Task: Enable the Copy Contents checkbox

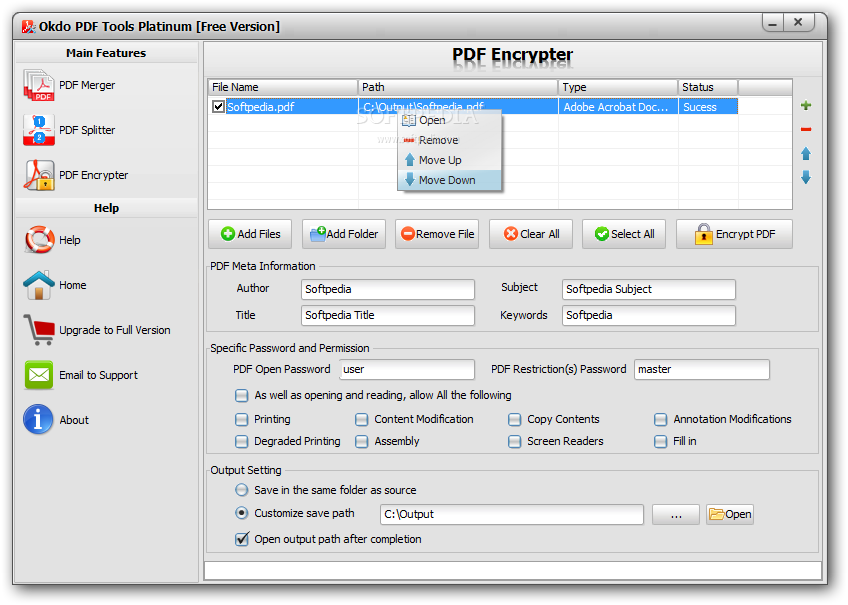Action: pos(514,420)
